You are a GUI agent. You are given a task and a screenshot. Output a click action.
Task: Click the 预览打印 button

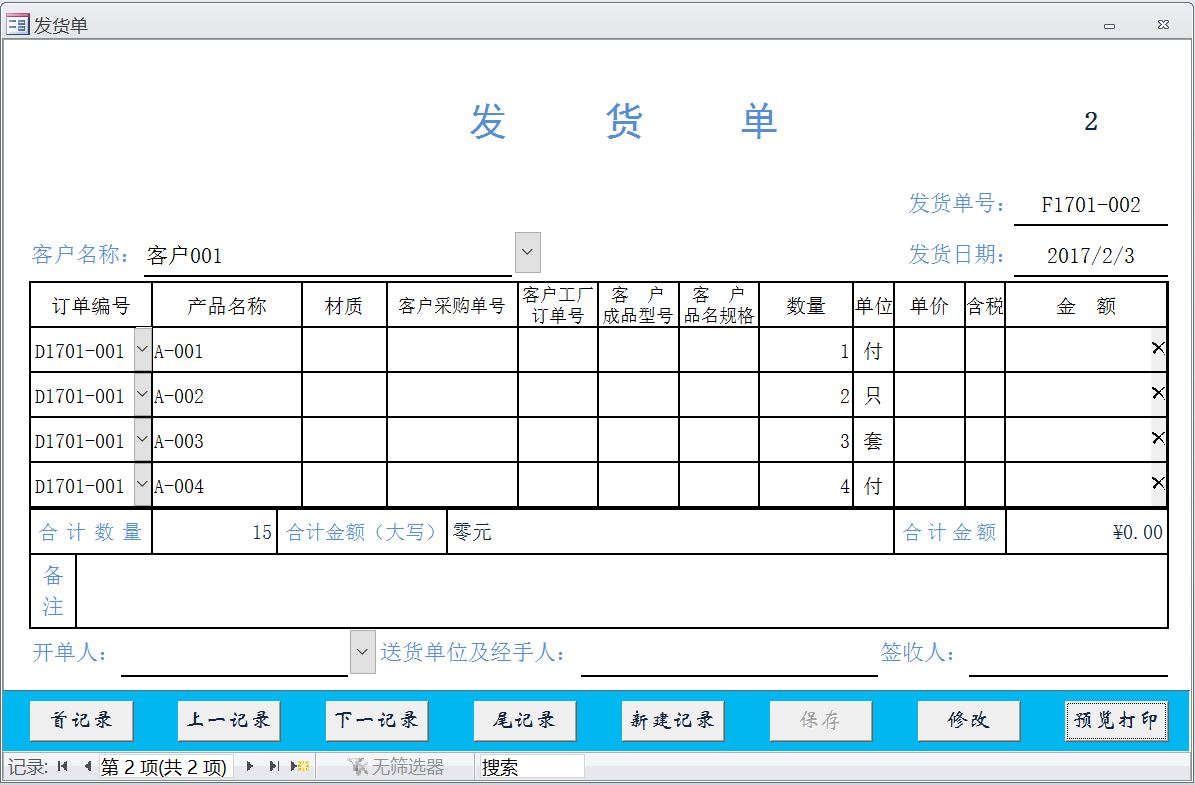click(x=1115, y=720)
